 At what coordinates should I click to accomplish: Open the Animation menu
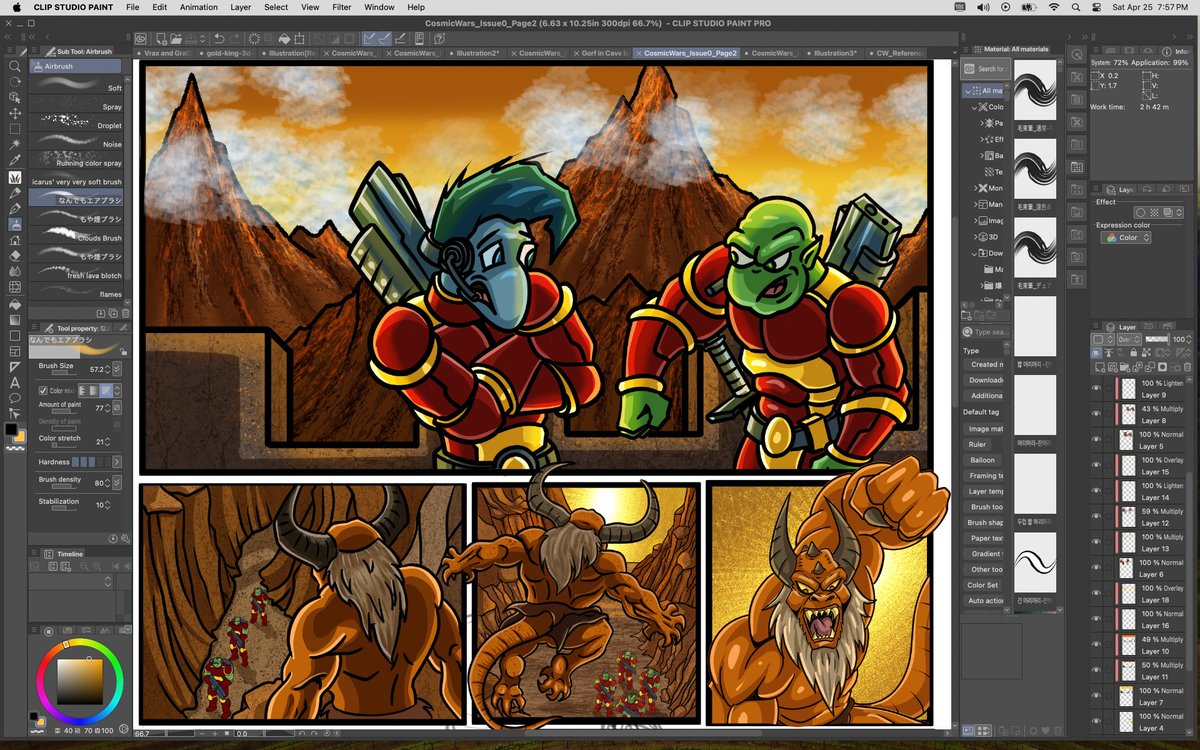point(198,7)
